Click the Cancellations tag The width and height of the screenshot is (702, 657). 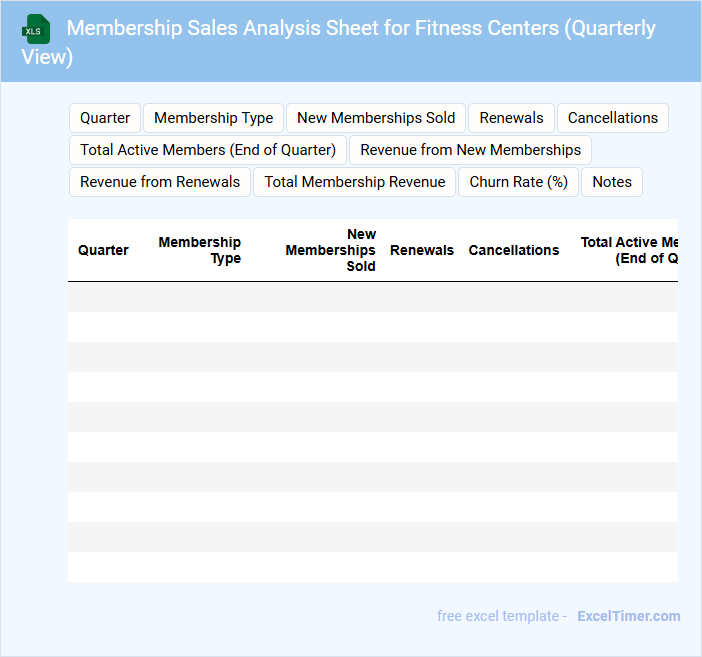(612, 118)
